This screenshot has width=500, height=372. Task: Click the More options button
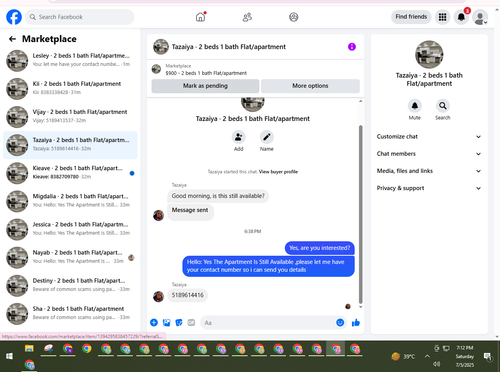tap(310, 86)
